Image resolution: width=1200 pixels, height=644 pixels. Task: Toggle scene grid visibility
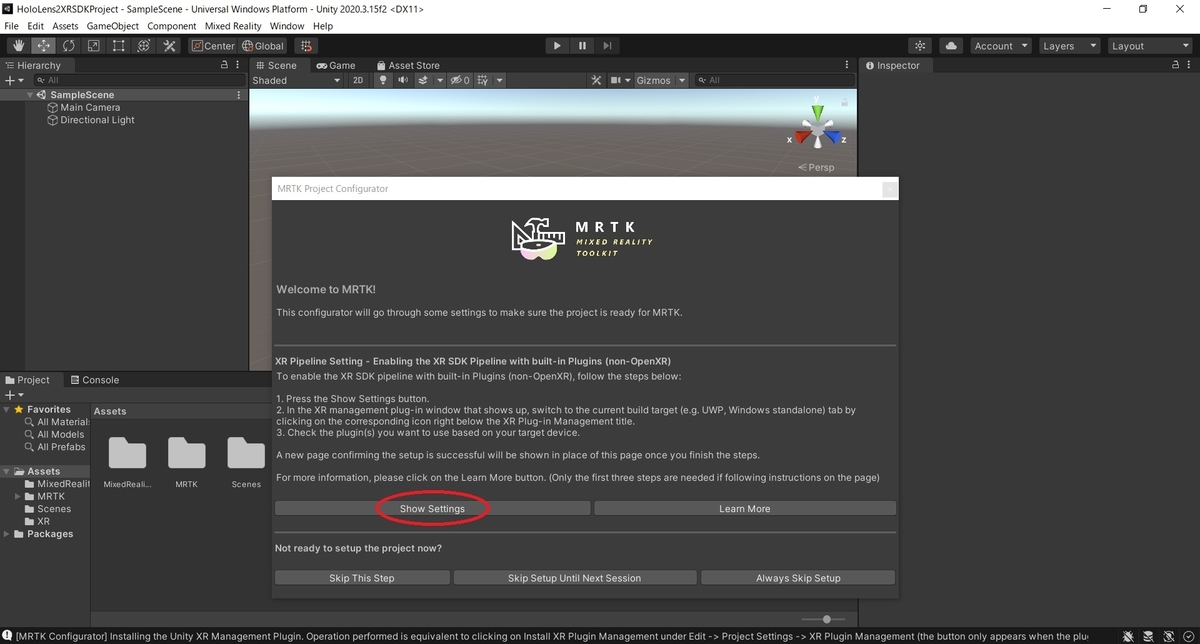click(x=482, y=80)
